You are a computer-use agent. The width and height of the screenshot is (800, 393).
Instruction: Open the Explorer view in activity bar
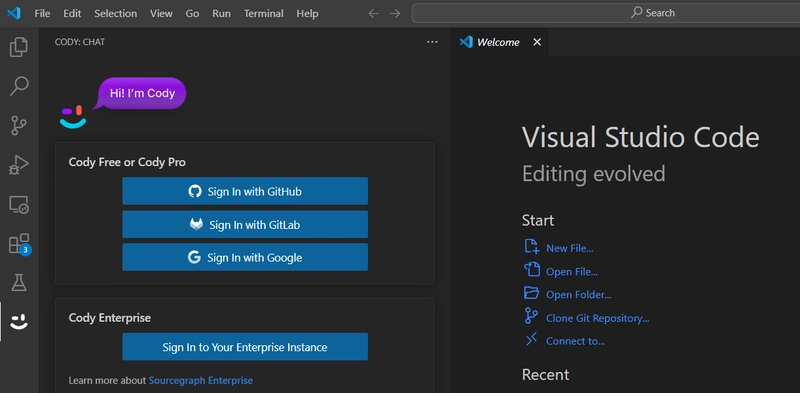coord(19,47)
